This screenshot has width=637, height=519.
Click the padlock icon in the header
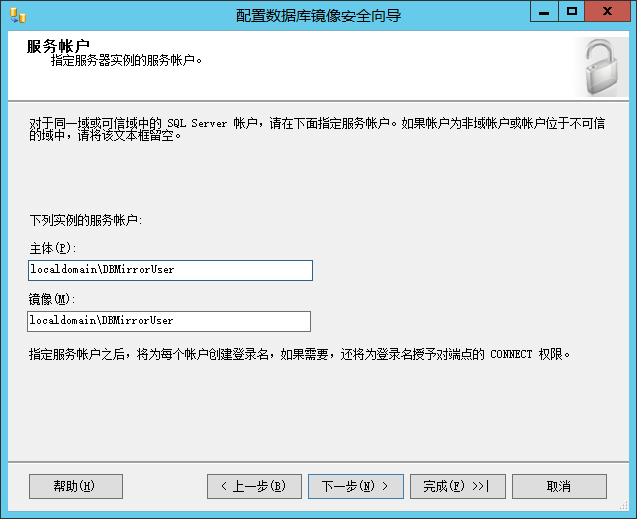[601, 67]
